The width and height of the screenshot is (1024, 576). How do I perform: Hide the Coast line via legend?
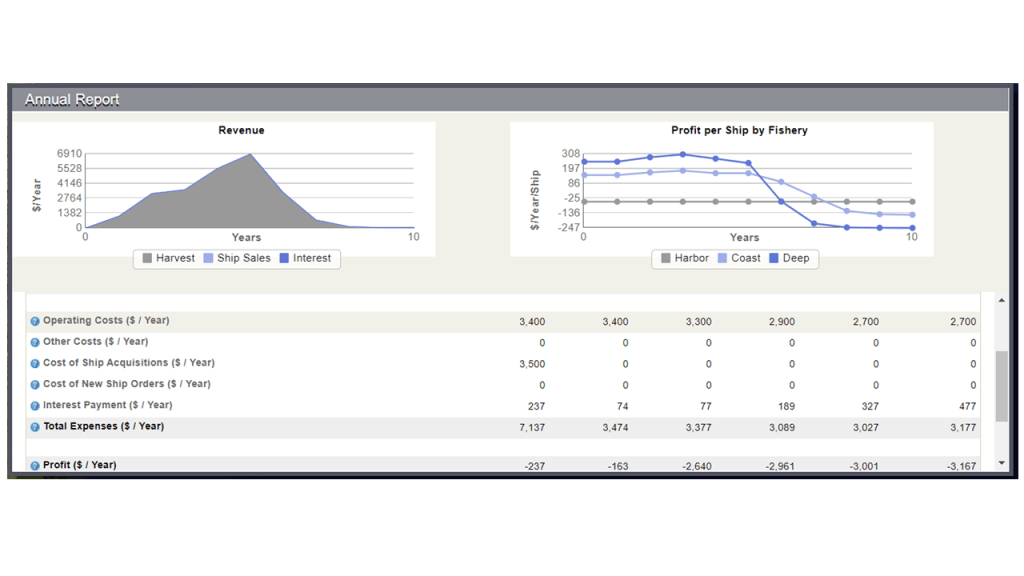(738, 258)
